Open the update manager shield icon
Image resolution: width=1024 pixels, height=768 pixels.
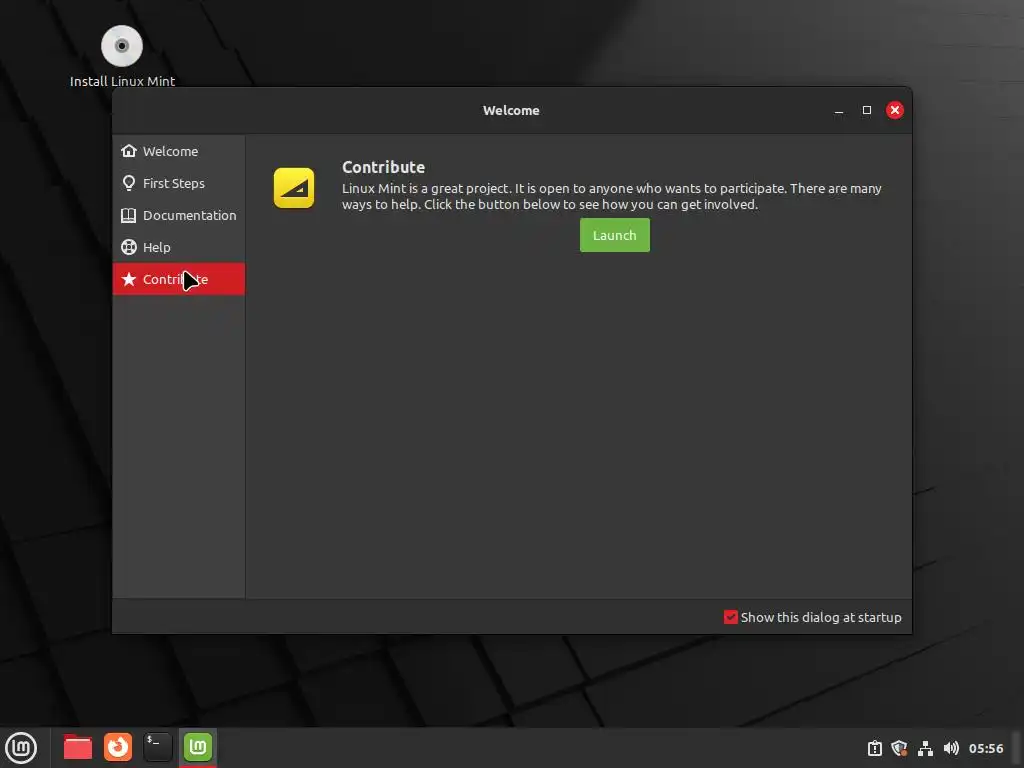(899, 748)
